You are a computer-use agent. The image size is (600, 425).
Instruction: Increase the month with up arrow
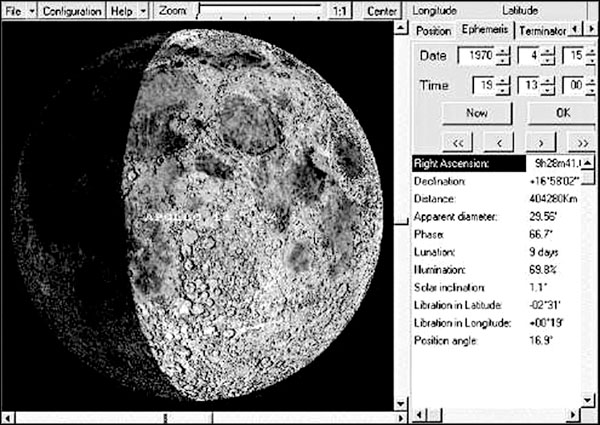click(x=548, y=51)
